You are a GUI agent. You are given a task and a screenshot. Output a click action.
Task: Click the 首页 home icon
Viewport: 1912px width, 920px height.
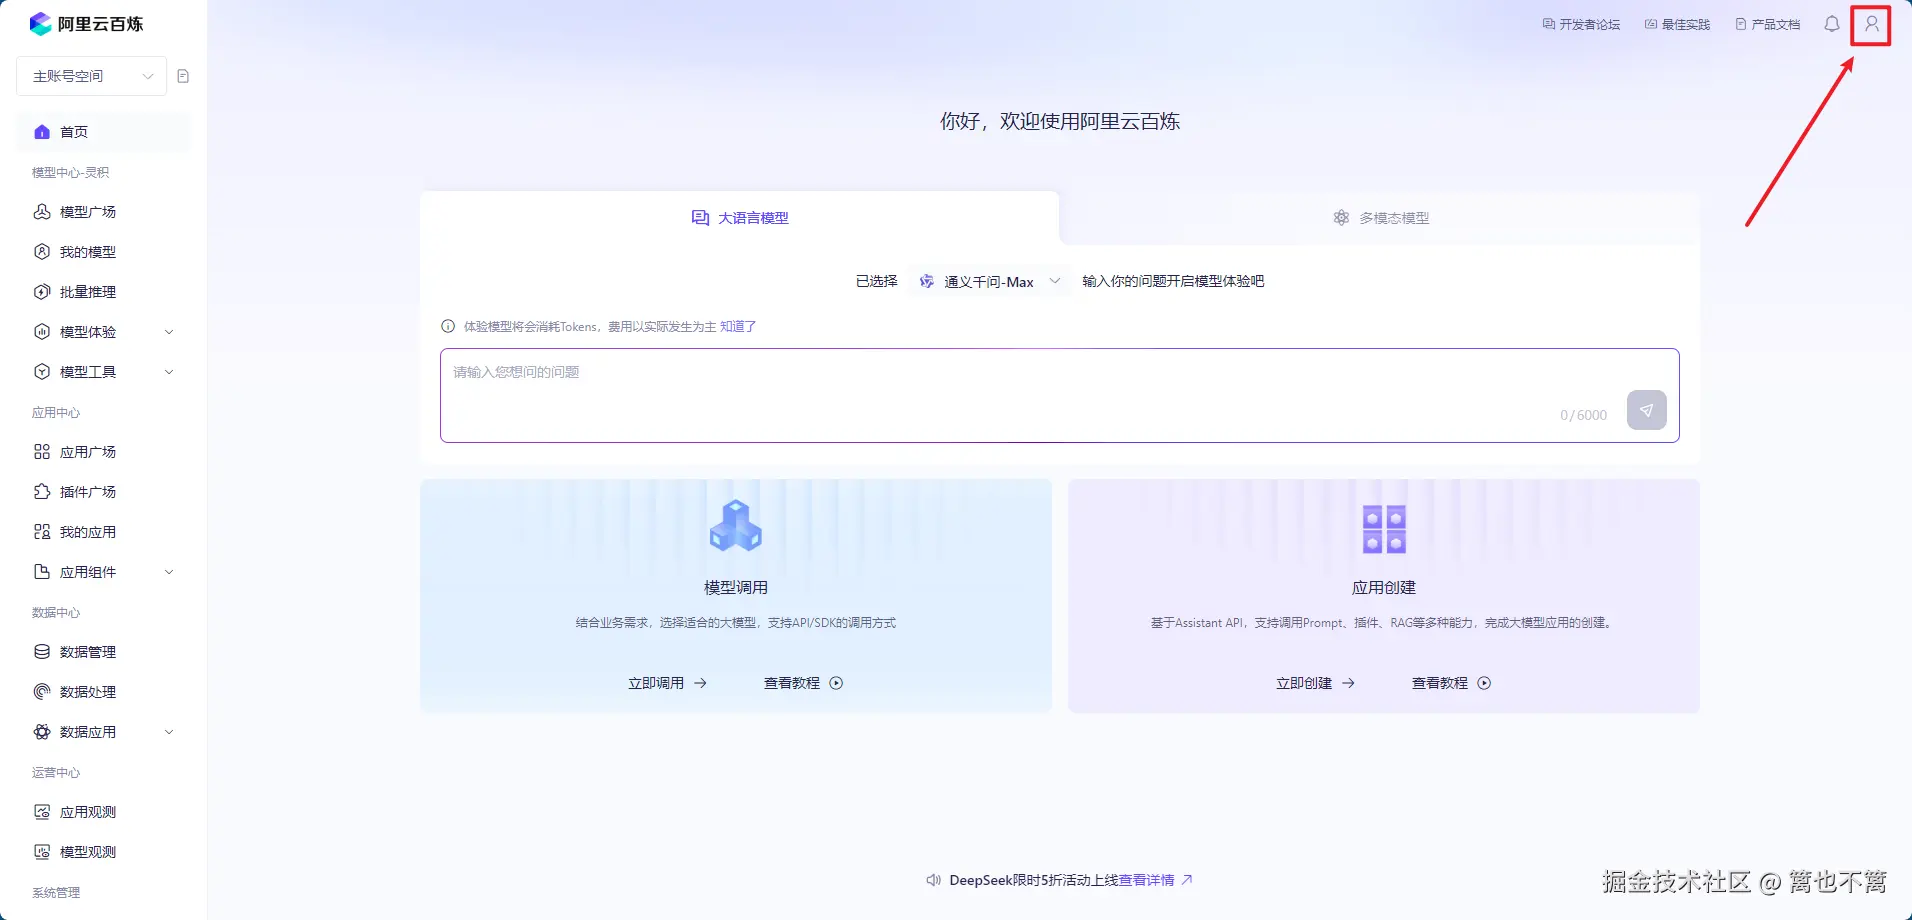(42, 132)
